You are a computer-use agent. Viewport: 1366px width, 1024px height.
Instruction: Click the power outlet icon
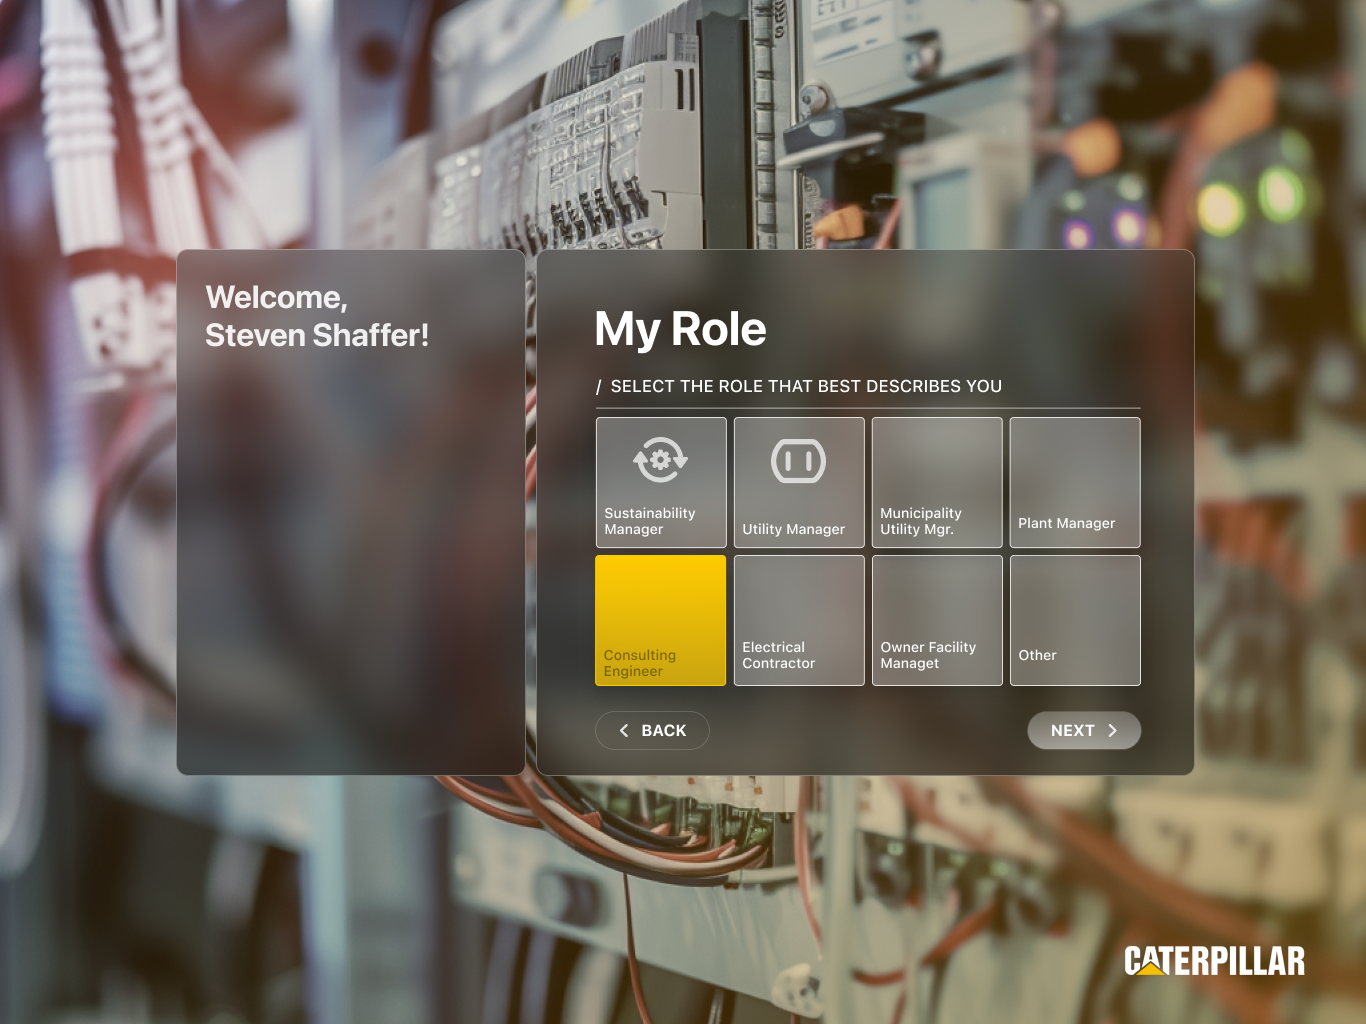[x=798, y=461]
